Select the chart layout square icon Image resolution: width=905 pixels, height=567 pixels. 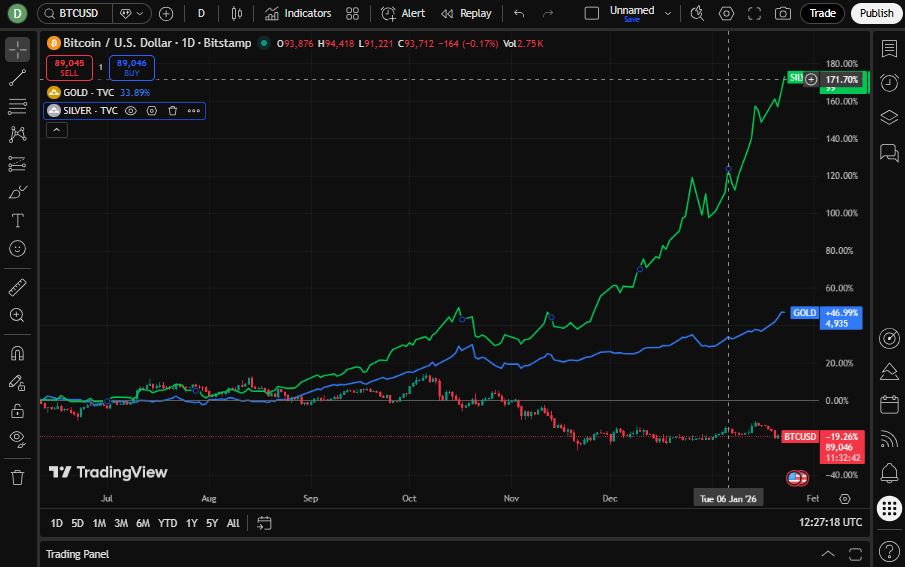[592, 13]
